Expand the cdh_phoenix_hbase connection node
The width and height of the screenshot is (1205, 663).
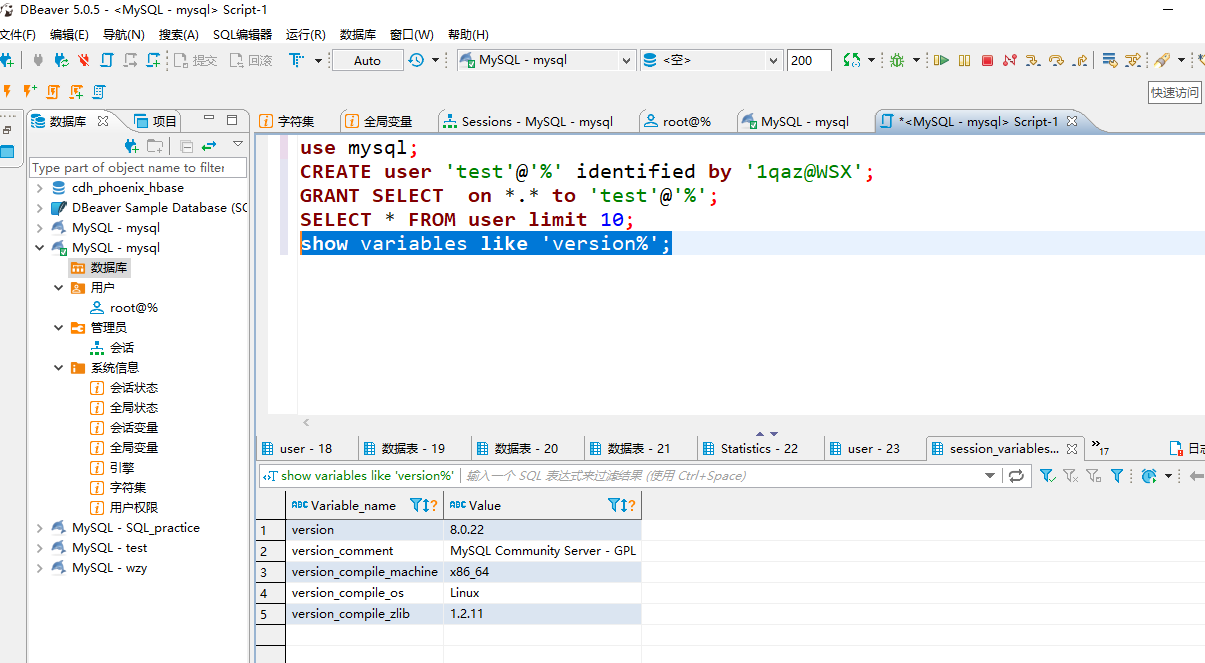tap(39, 188)
